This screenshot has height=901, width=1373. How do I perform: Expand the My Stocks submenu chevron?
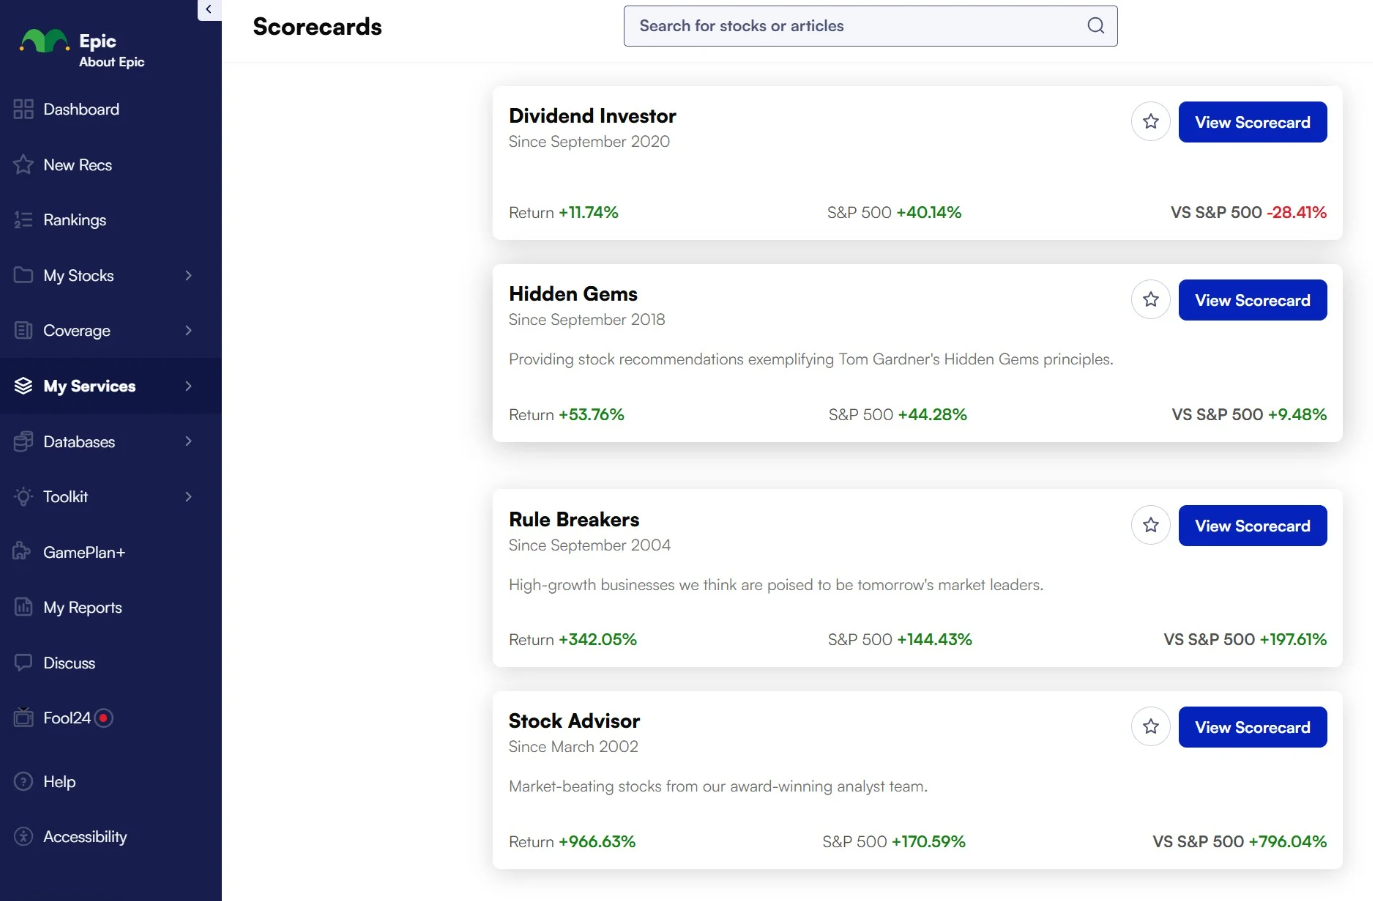[x=188, y=276]
